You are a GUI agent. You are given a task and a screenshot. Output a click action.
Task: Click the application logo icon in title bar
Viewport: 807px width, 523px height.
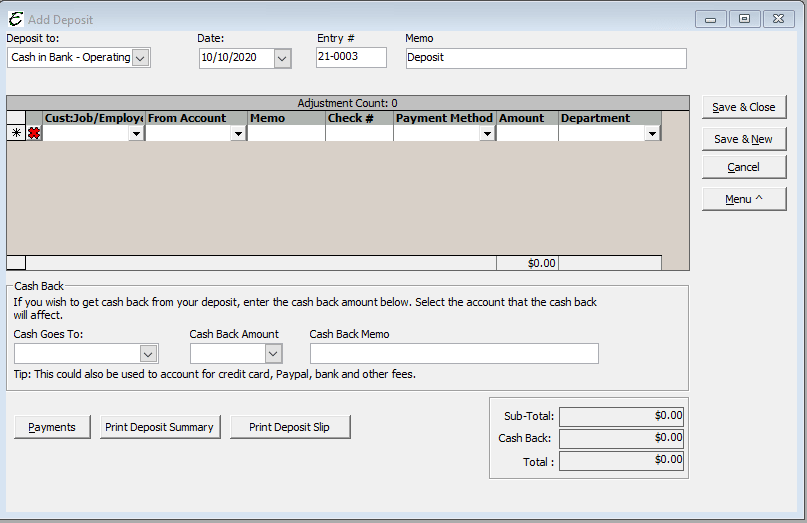click(15, 19)
